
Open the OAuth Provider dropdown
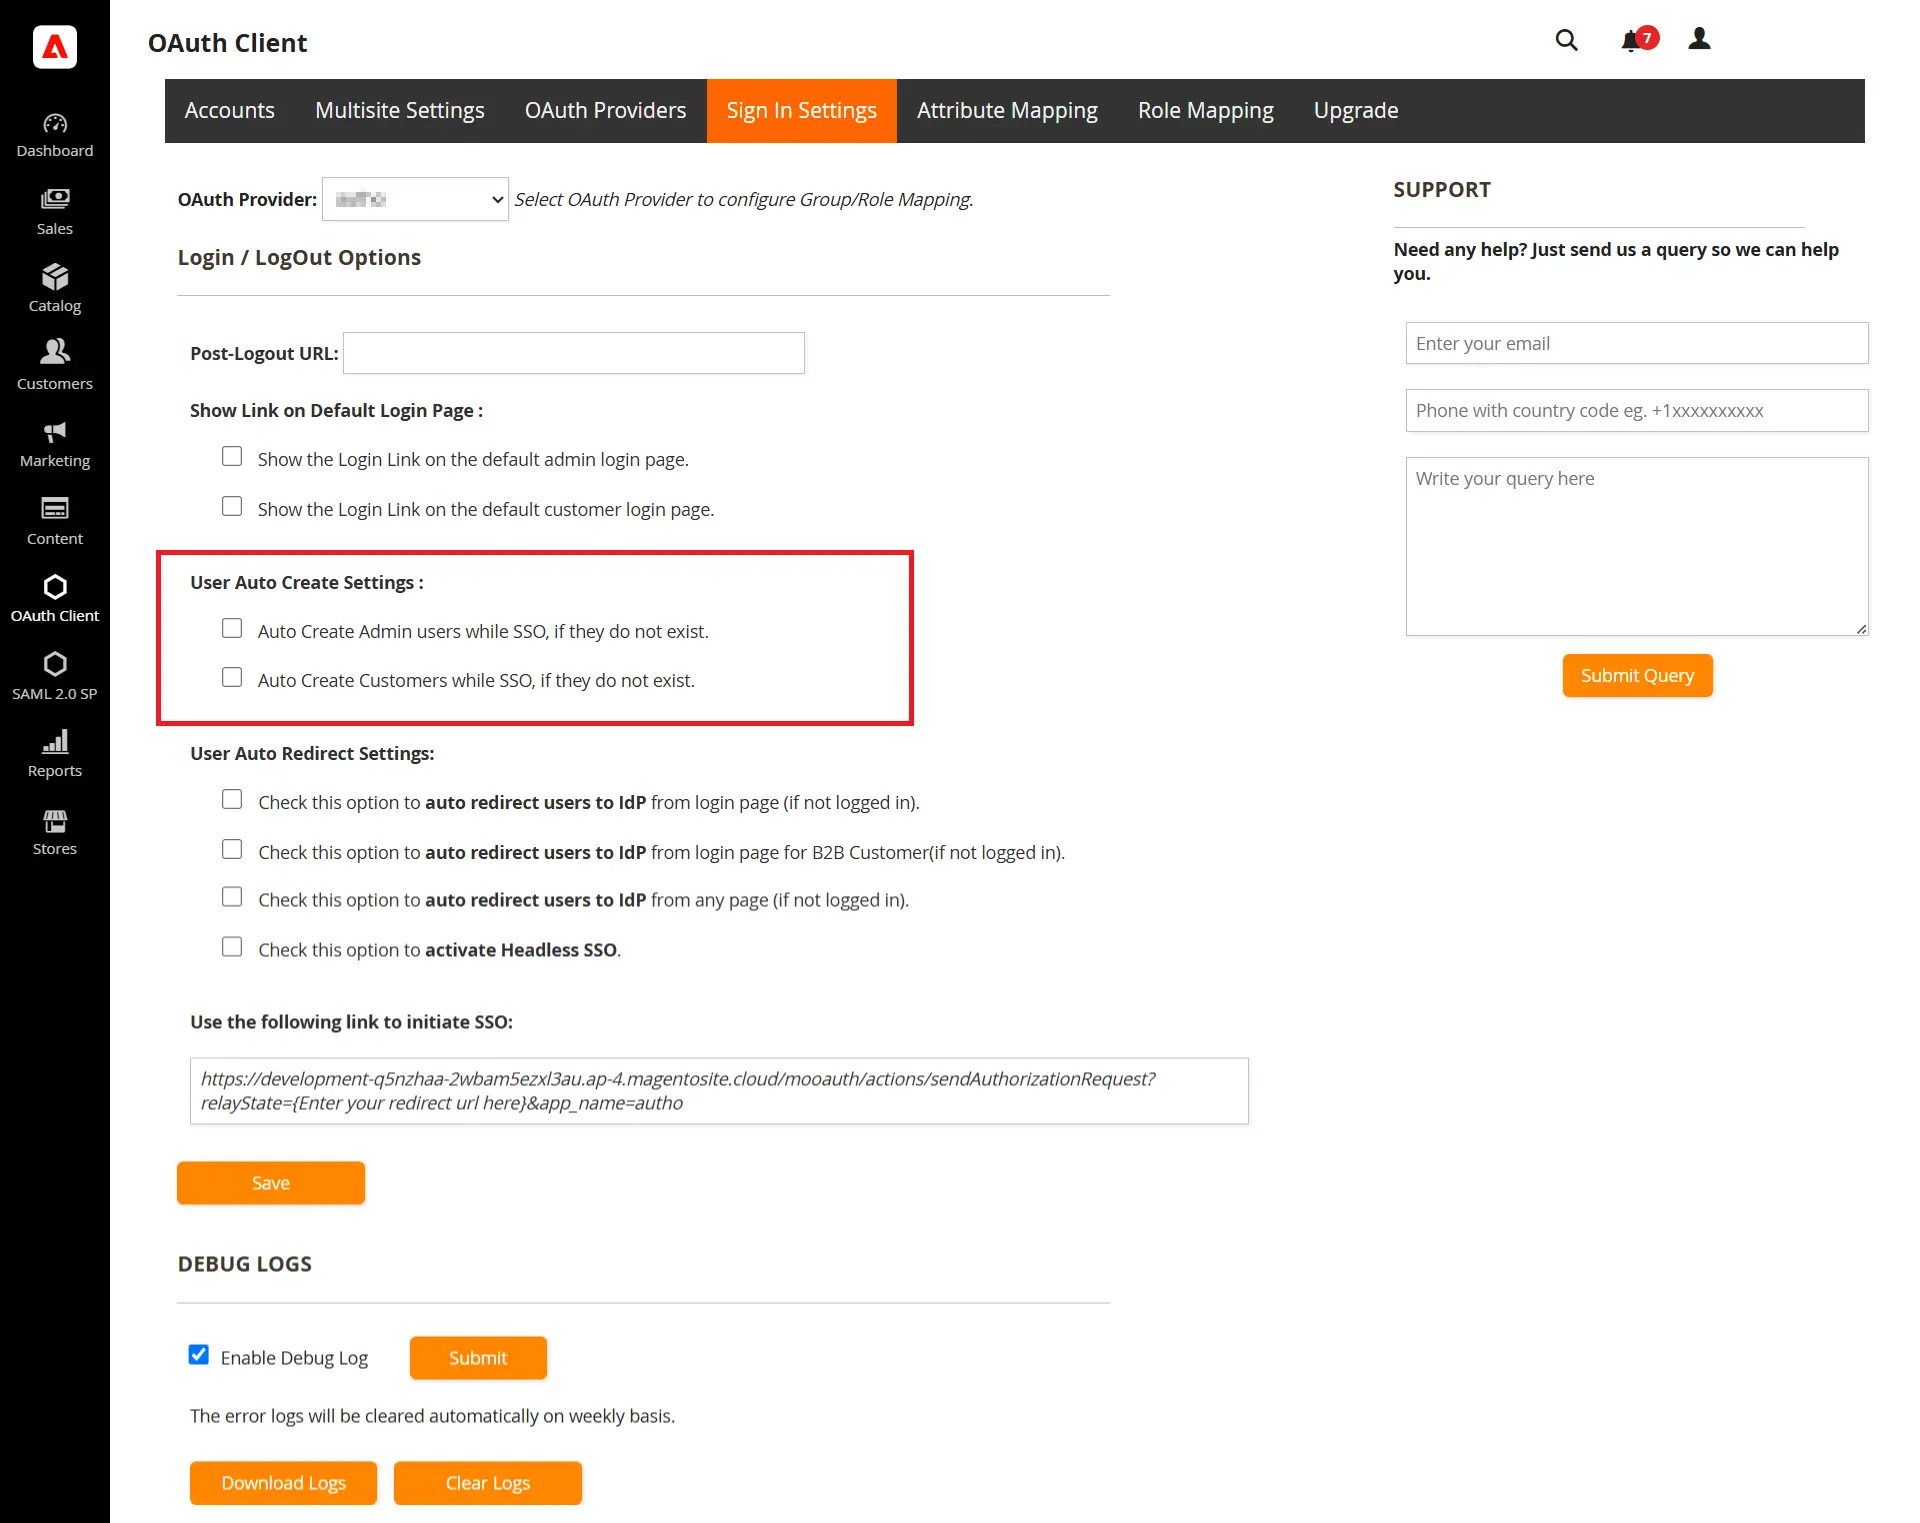[x=415, y=199]
